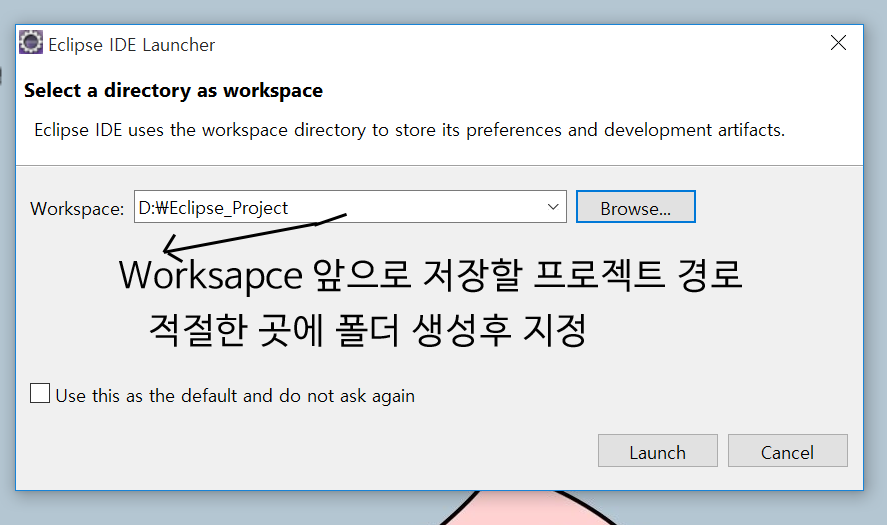
Task: Enable 'Use this as the default' checkbox
Action: click(40, 393)
